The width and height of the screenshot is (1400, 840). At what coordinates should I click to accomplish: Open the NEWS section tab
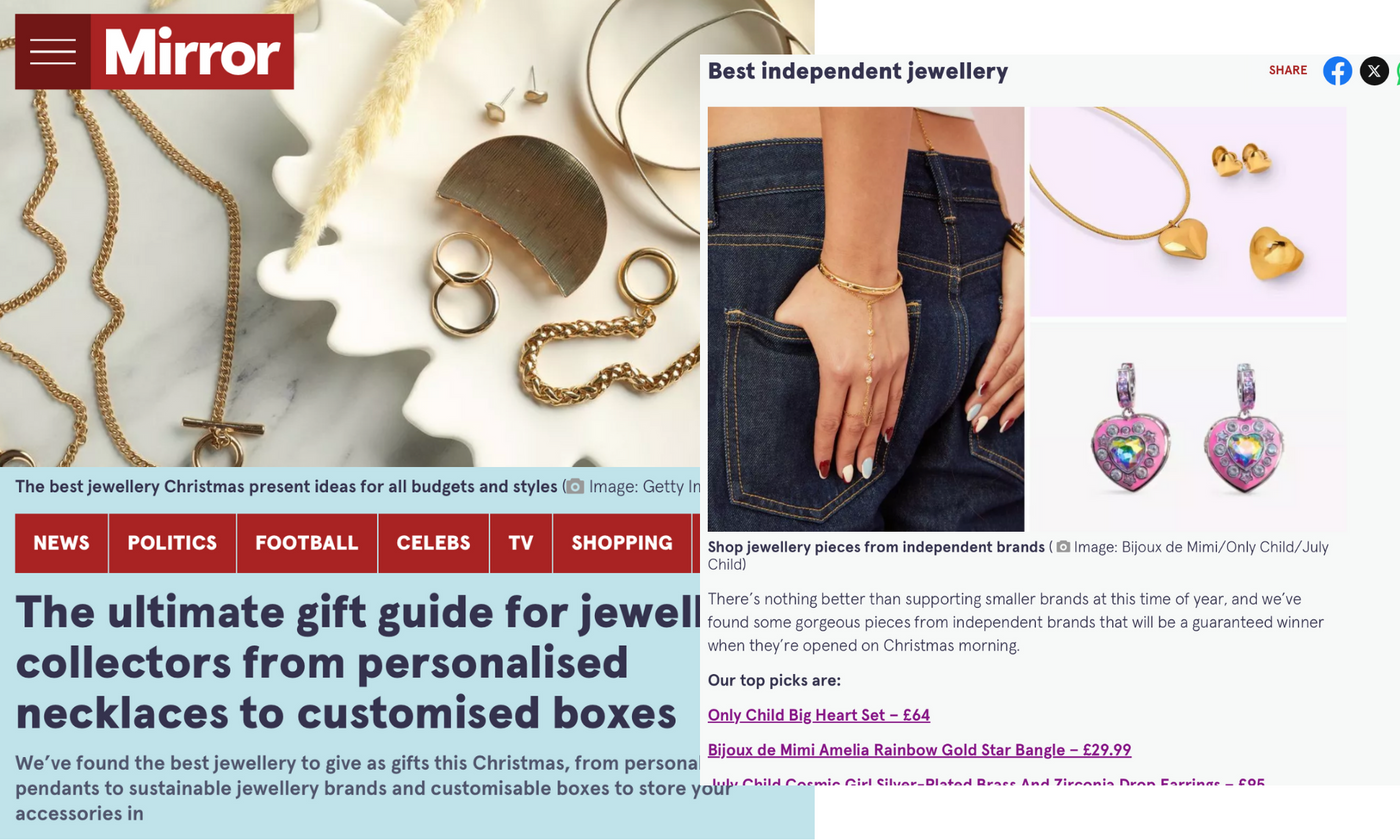[61, 543]
